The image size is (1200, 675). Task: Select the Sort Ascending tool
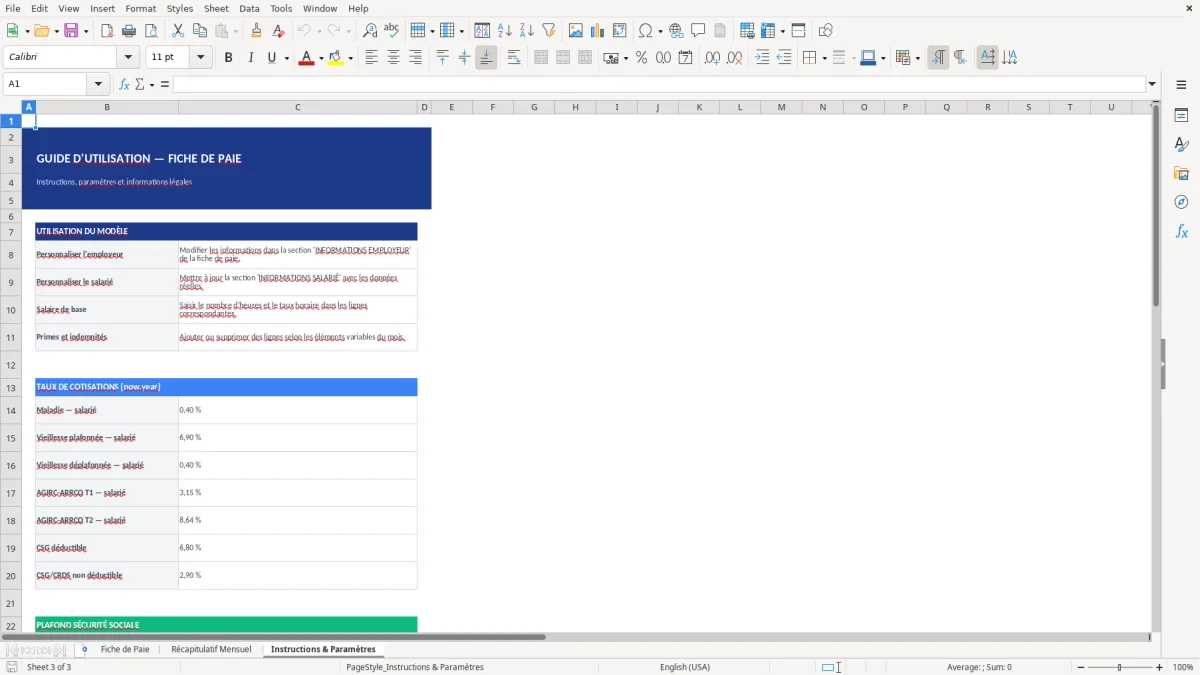pyautogui.click(x=504, y=30)
